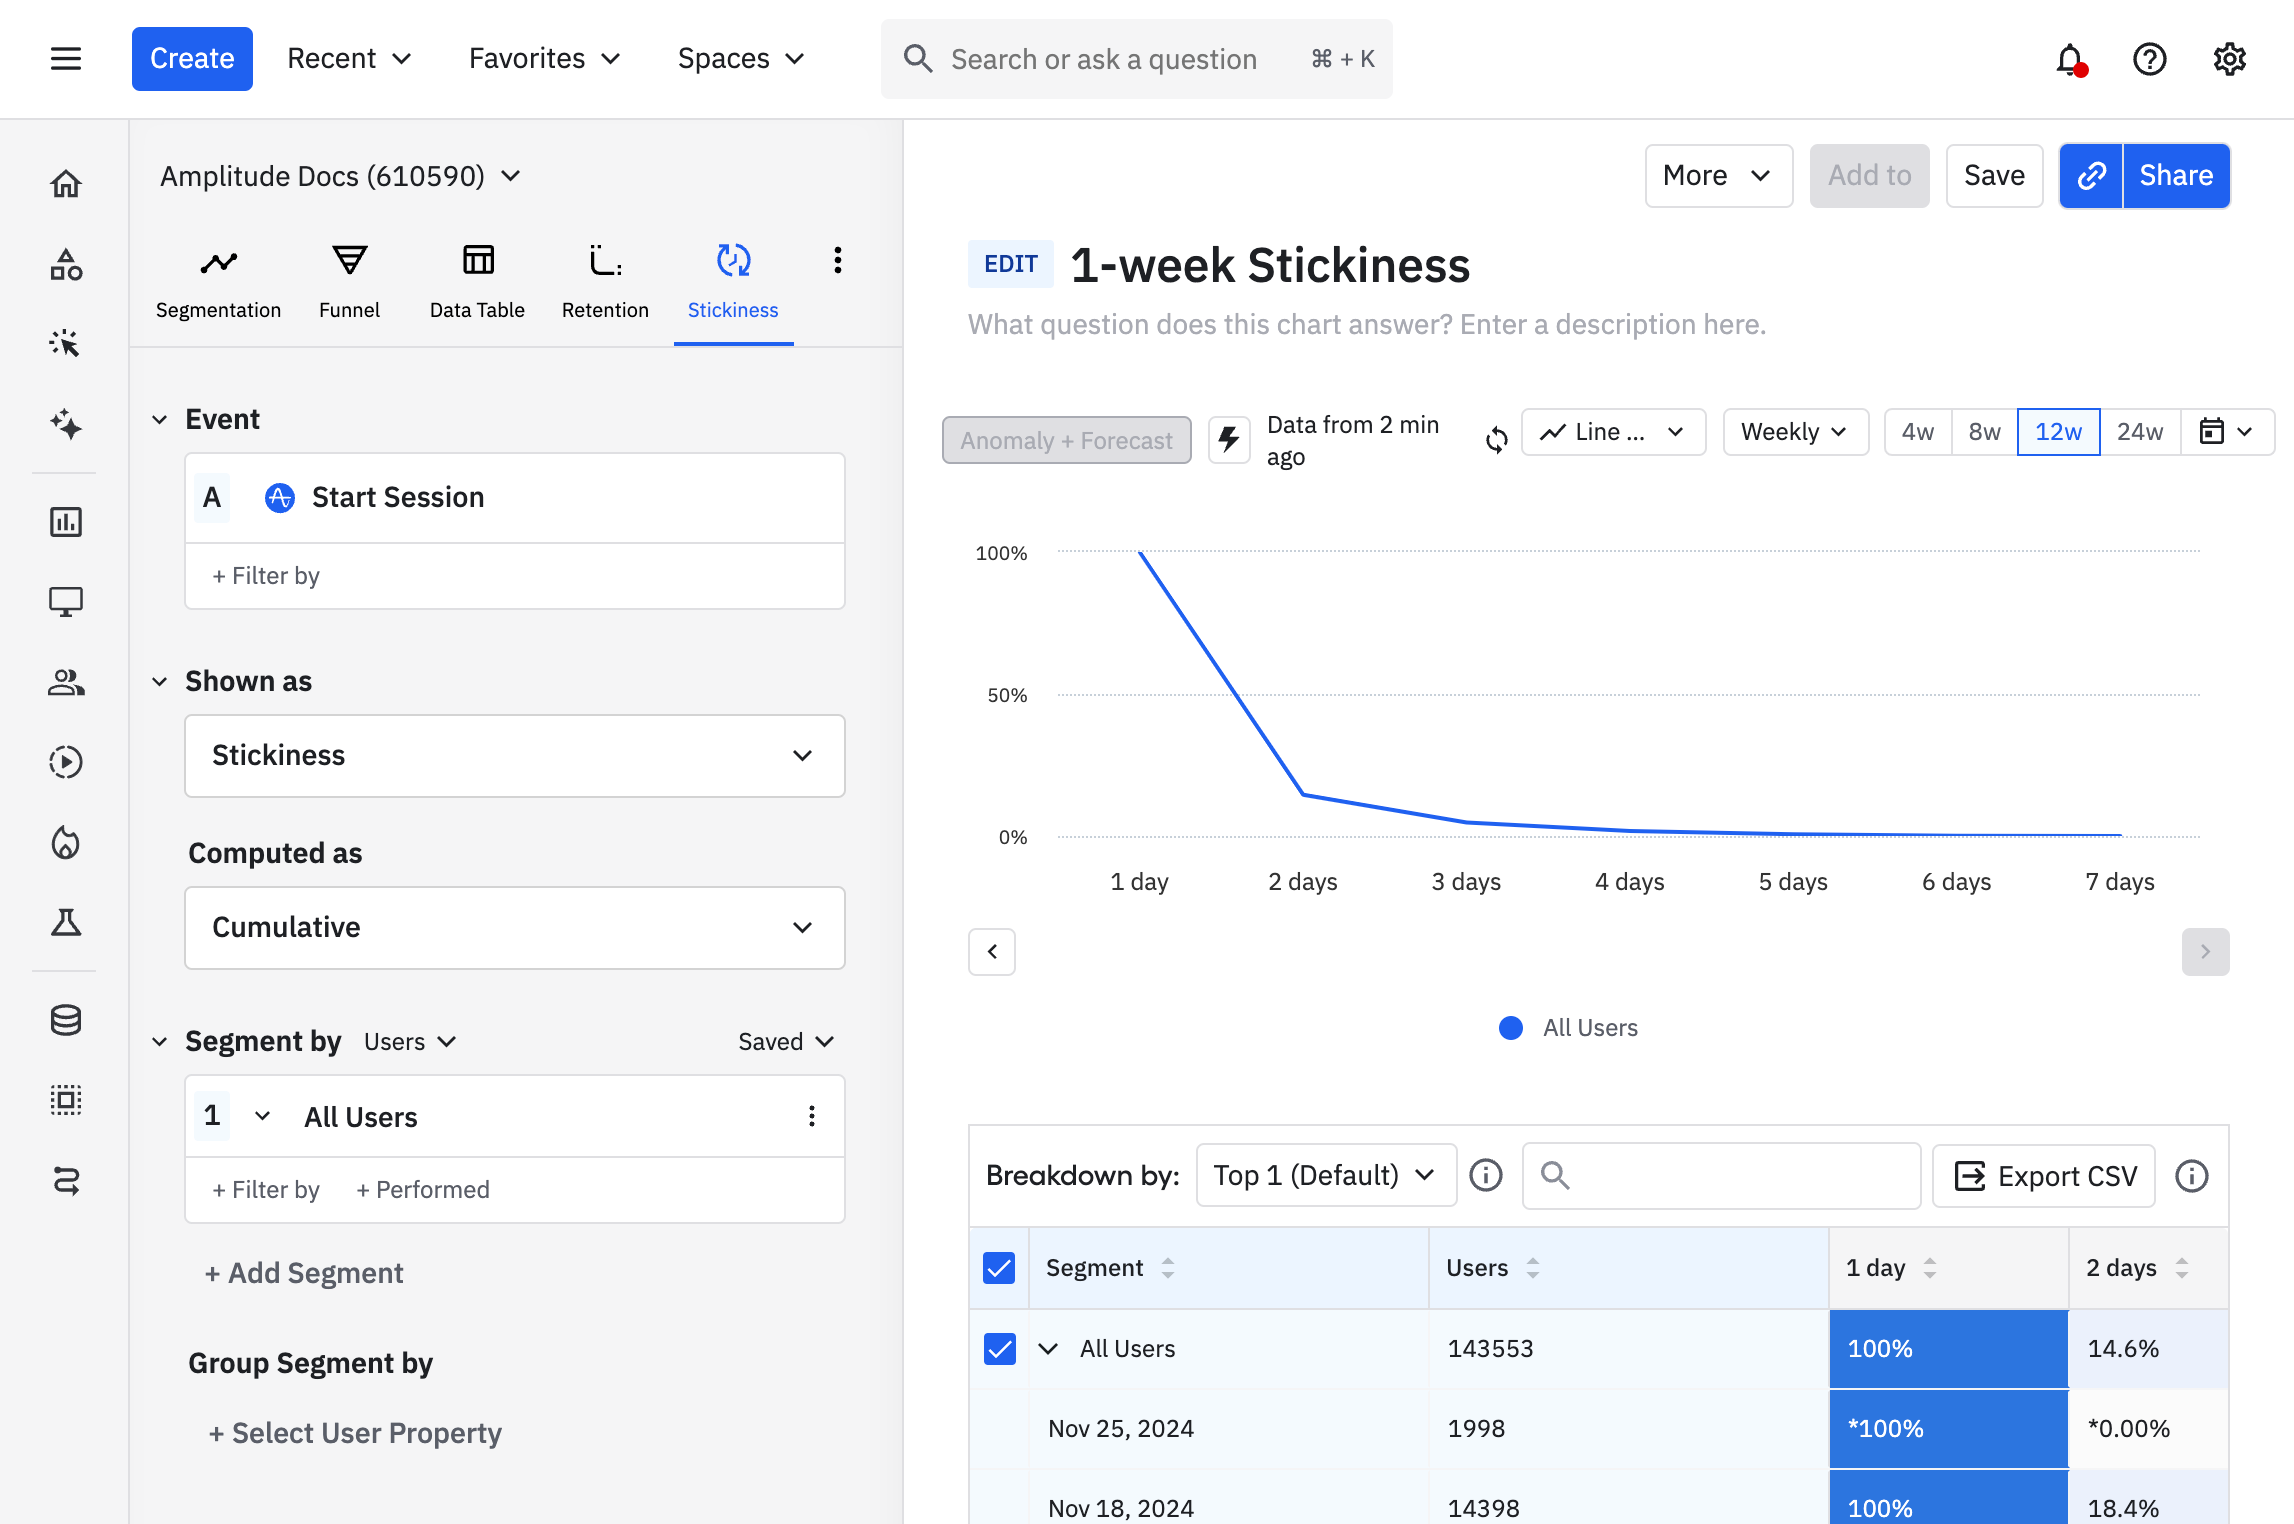Open Session Replay from the left sidebar

65,762
